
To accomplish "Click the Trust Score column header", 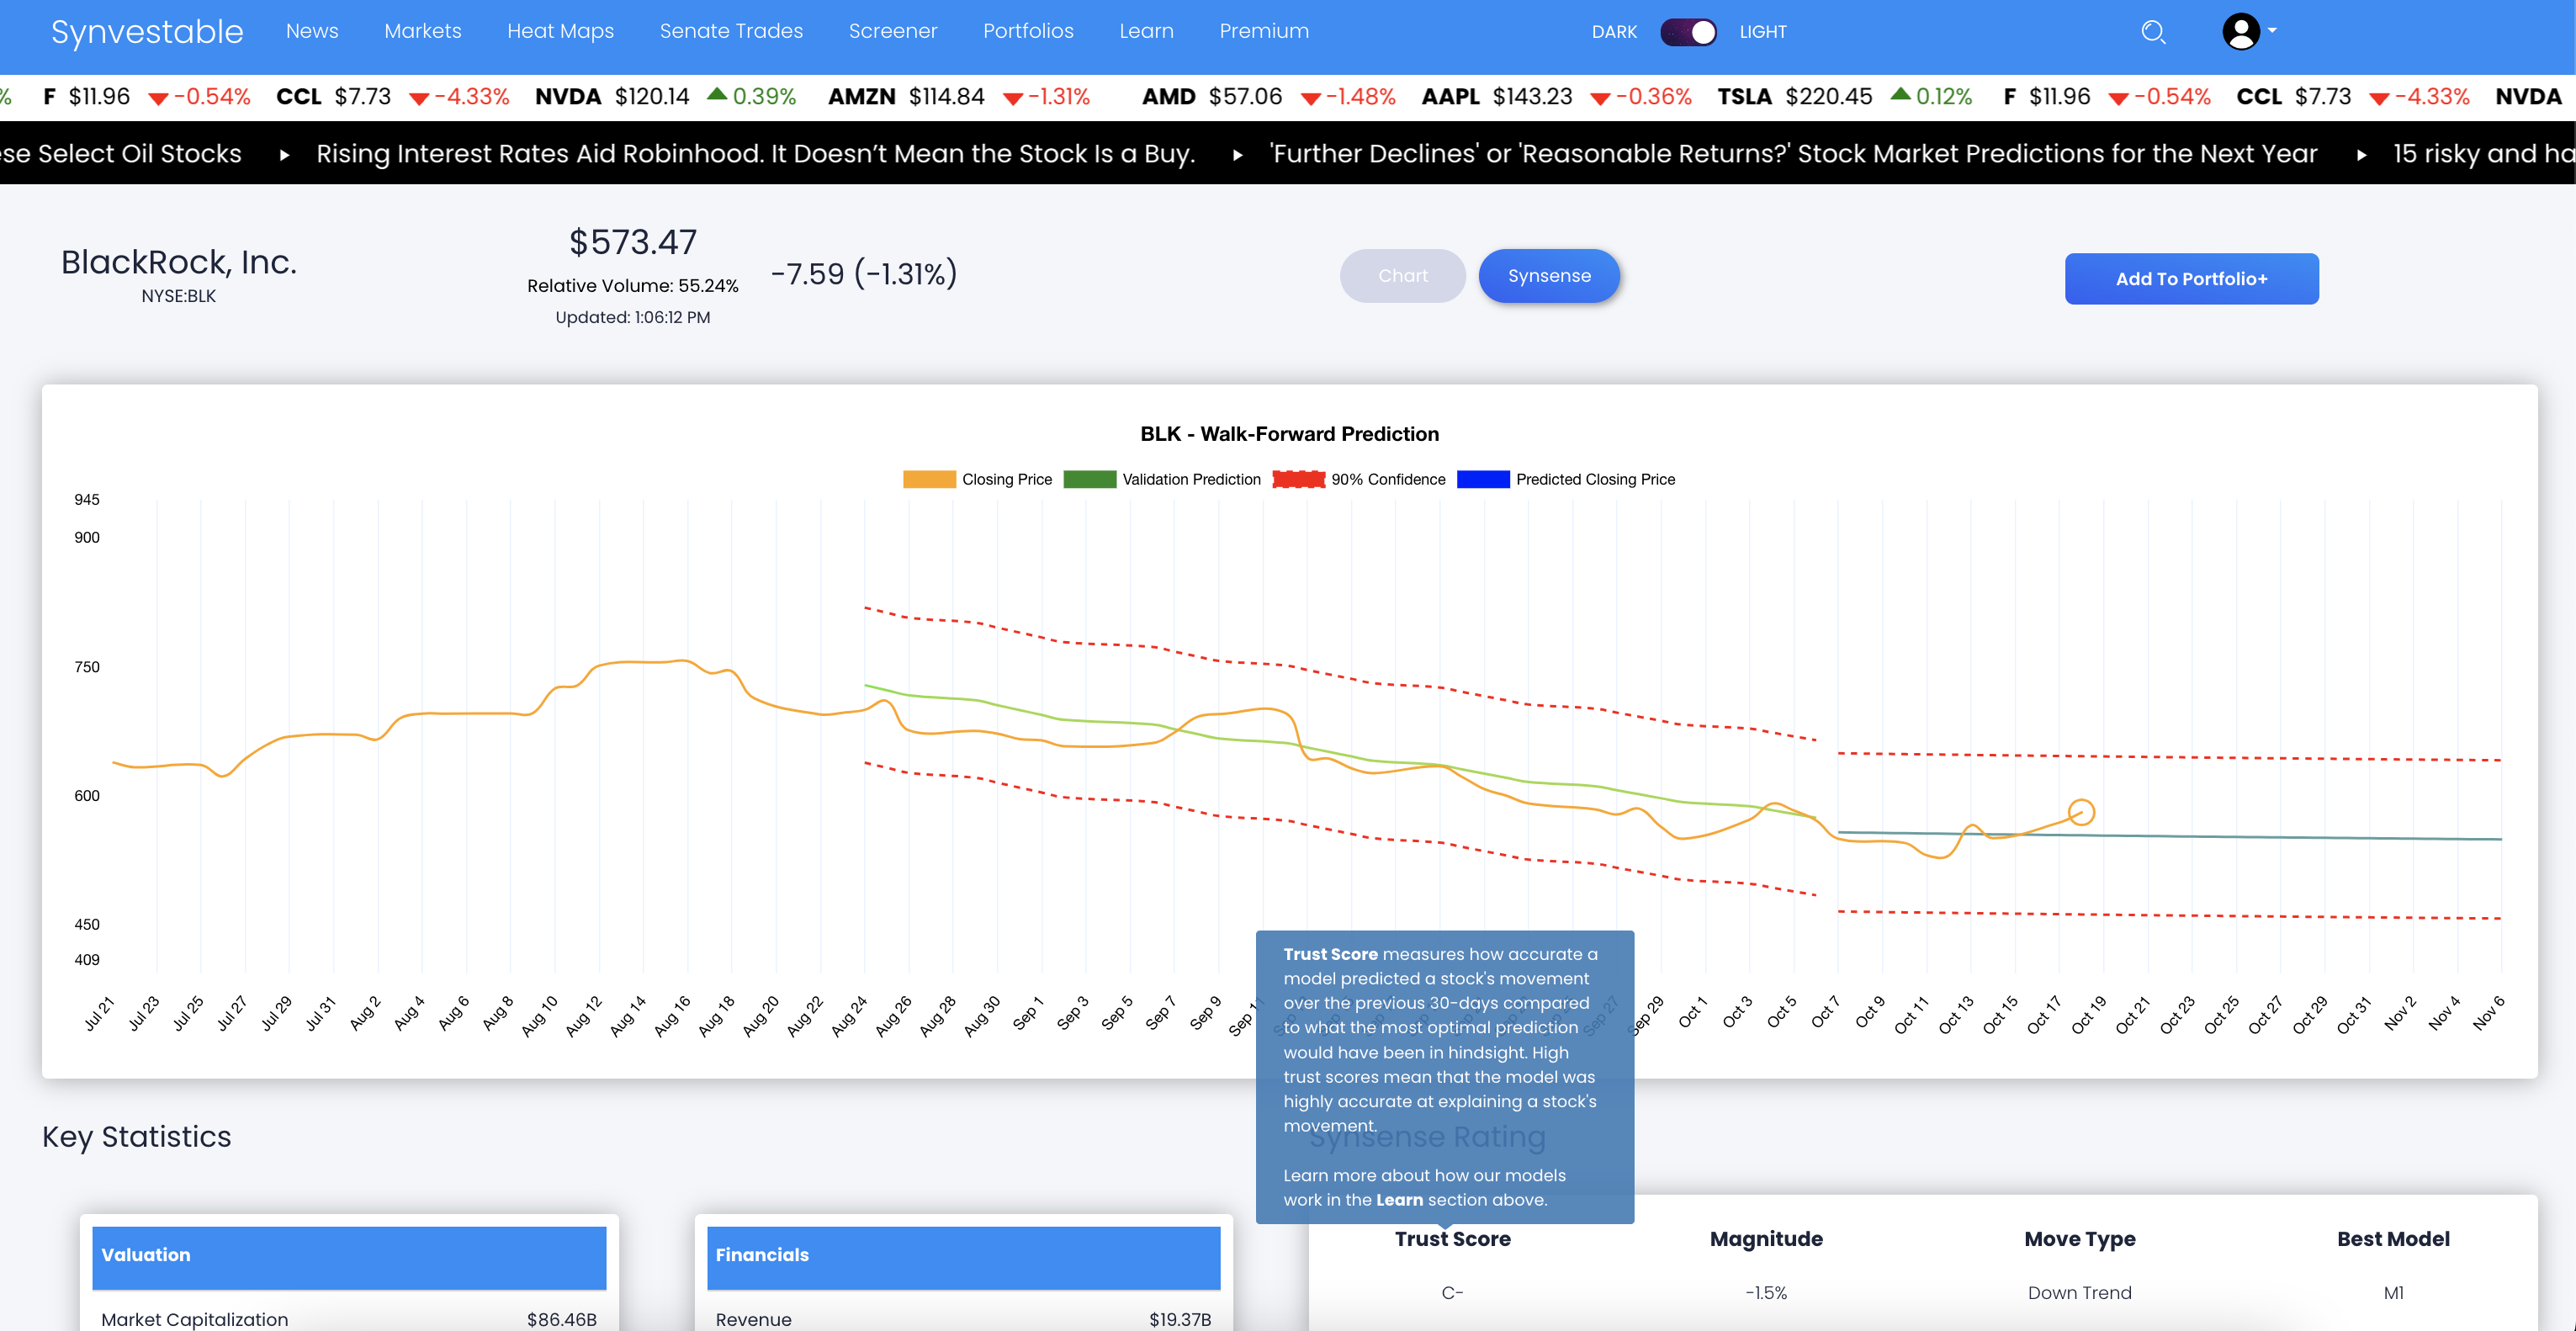I will tap(1452, 1239).
